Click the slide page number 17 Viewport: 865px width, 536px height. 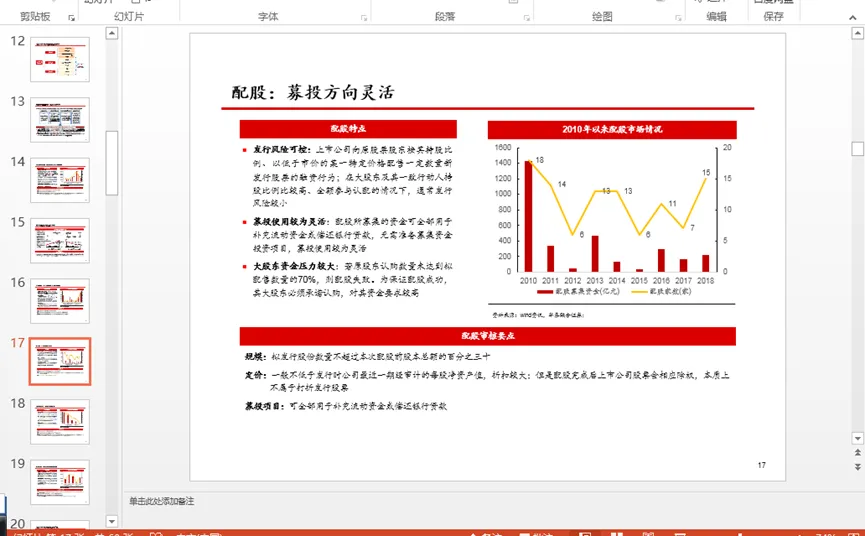(x=761, y=465)
